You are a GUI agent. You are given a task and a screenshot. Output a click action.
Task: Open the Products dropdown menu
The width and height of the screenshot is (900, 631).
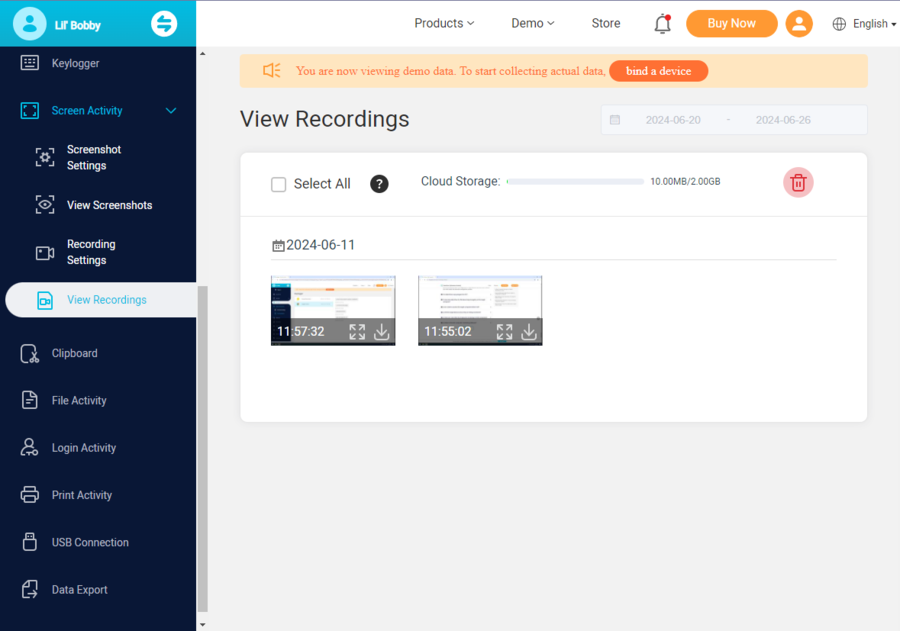coord(444,23)
